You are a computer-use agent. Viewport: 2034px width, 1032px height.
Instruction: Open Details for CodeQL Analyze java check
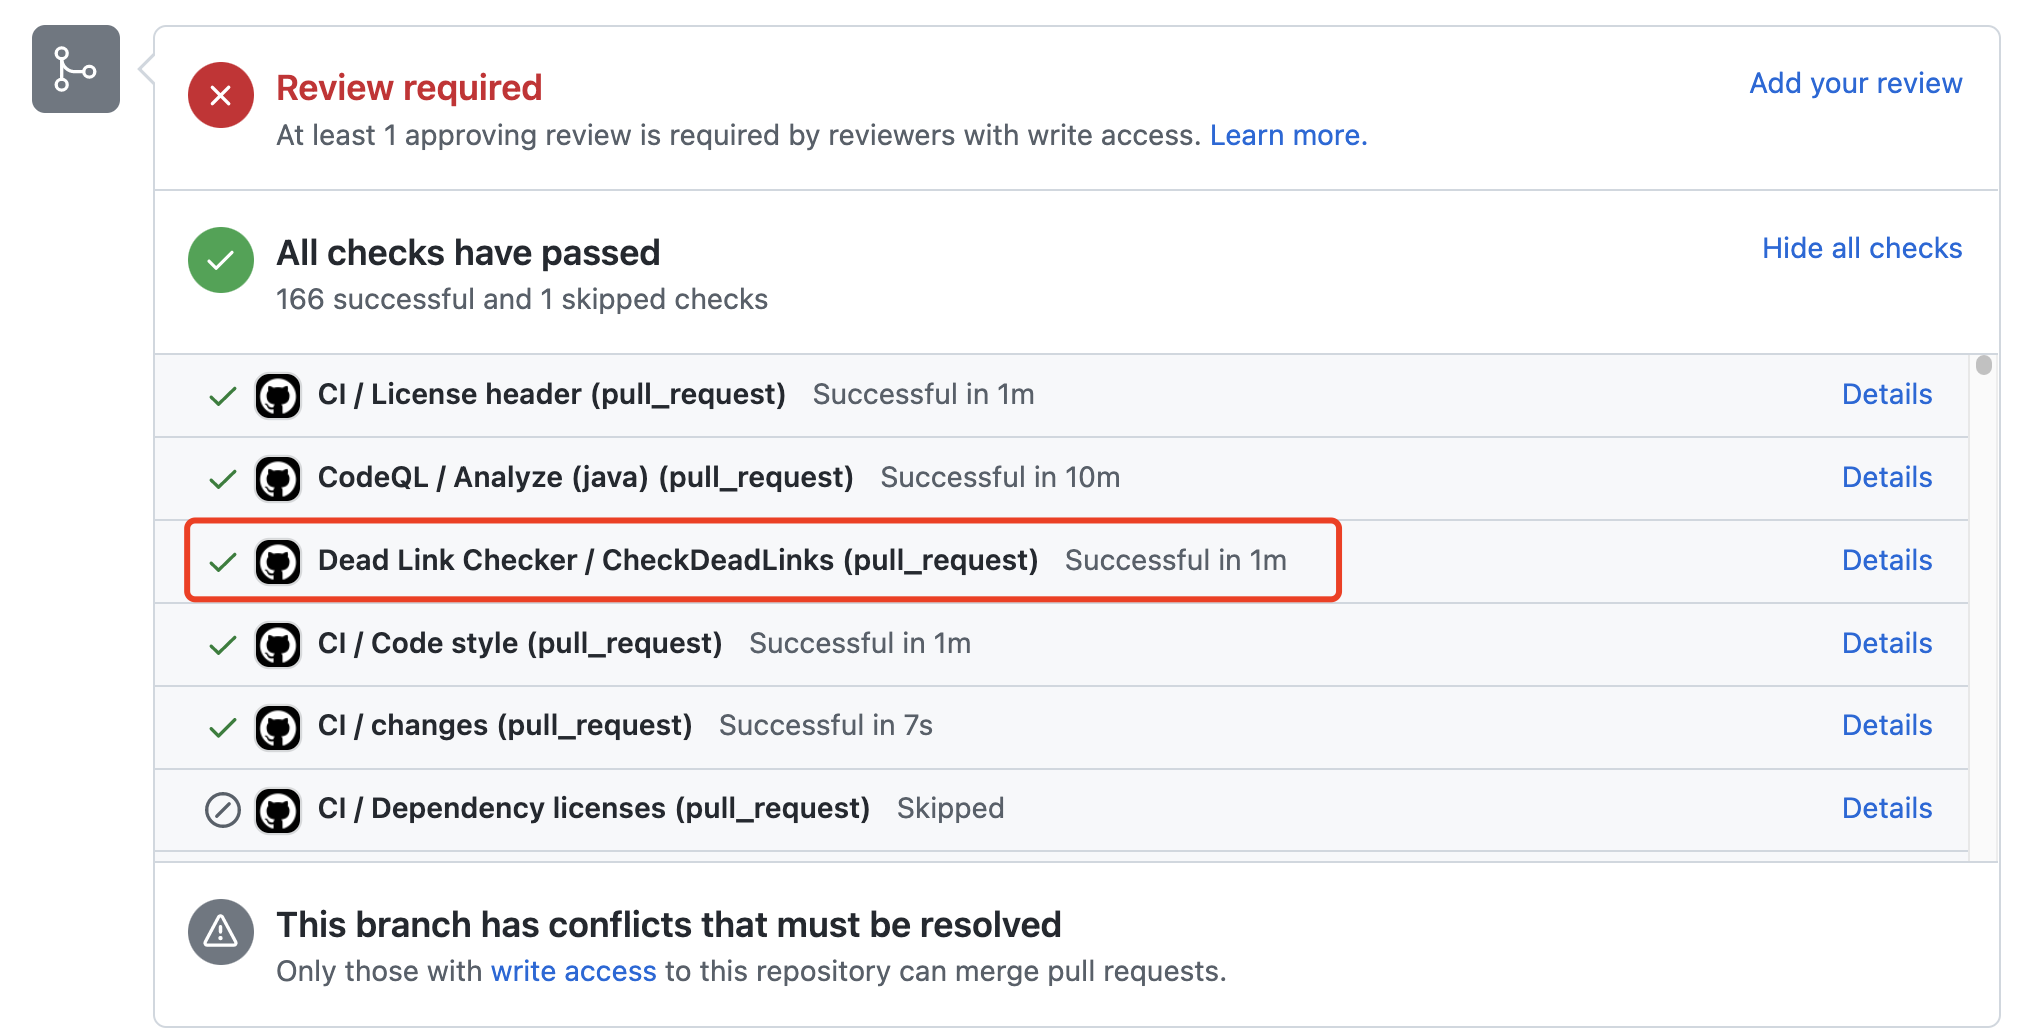(x=1886, y=477)
